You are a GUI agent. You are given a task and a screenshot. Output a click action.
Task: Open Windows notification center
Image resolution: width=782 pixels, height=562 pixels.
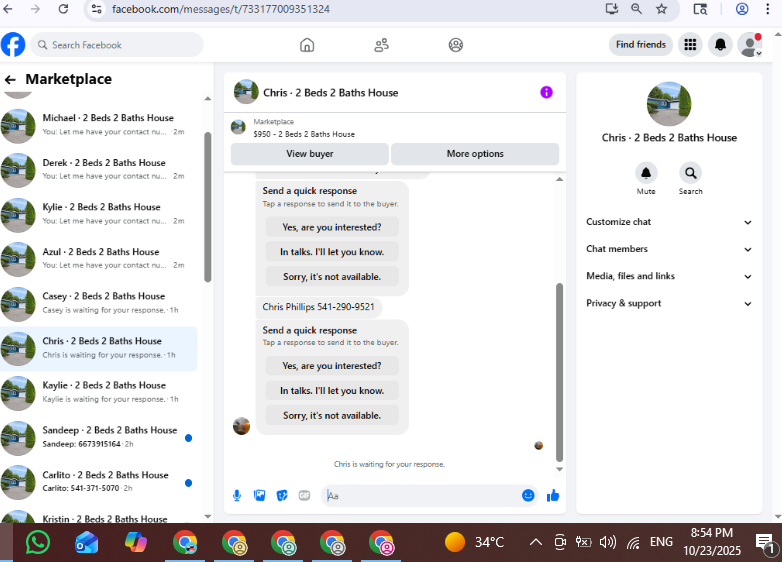click(766, 544)
